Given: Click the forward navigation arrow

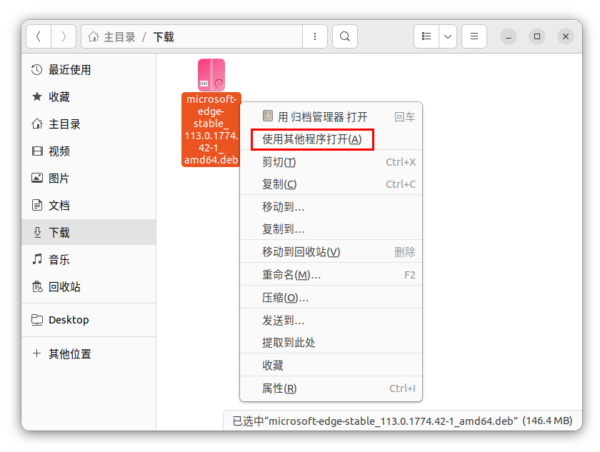Looking at the screenshot, I should (63, 37).
